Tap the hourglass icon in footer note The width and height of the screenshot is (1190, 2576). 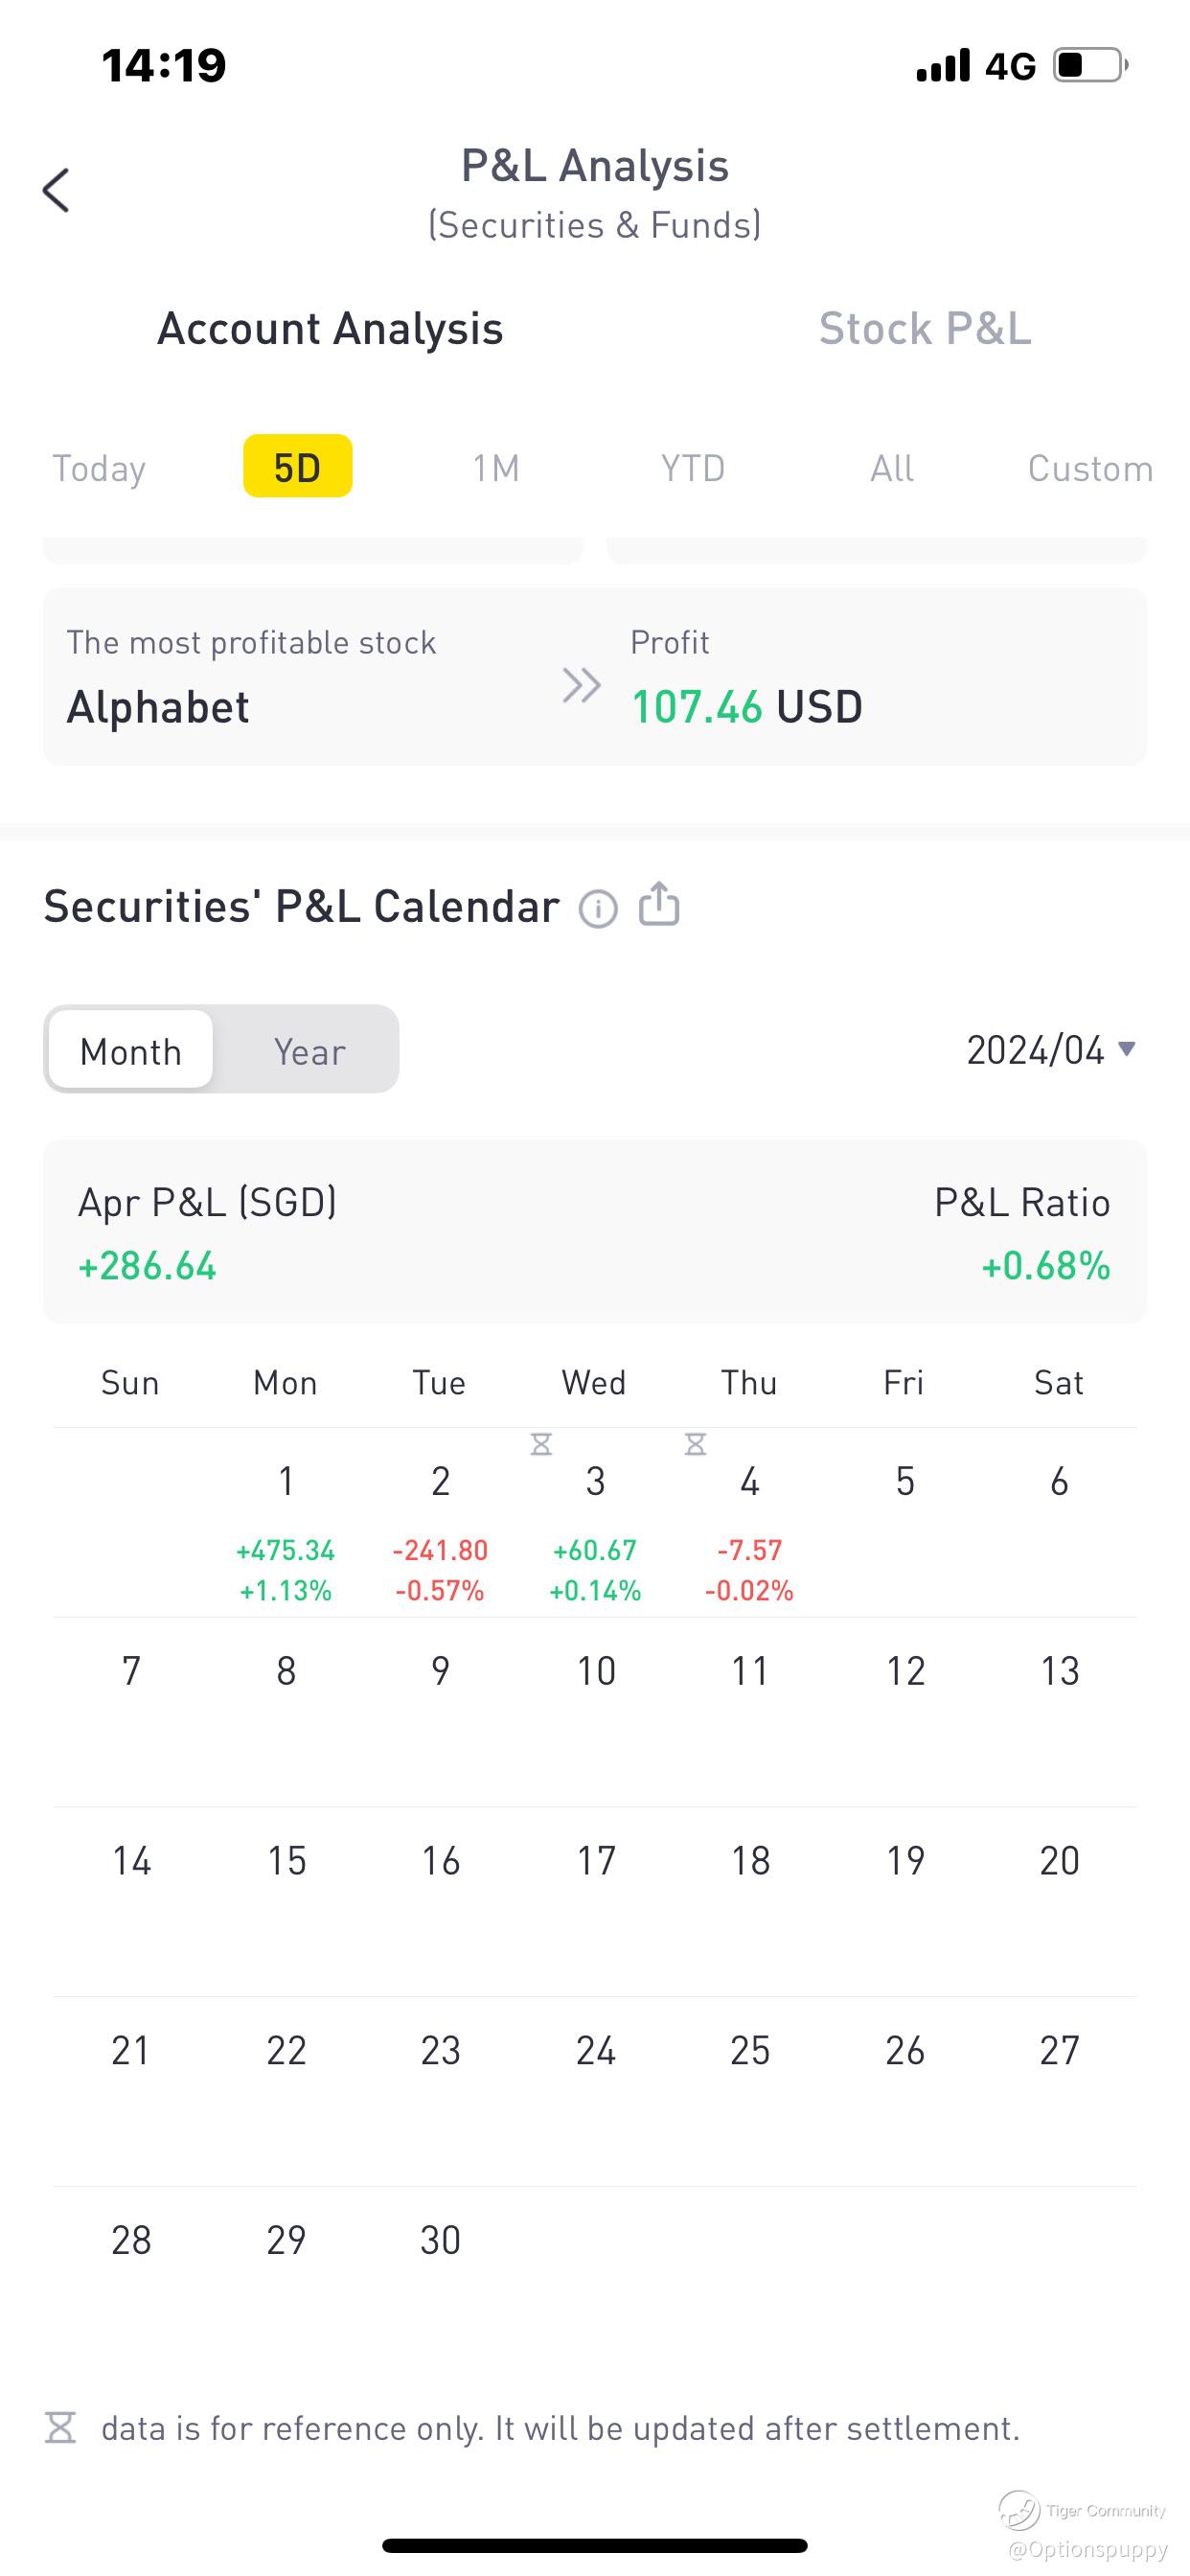(x=61, y=2427)
